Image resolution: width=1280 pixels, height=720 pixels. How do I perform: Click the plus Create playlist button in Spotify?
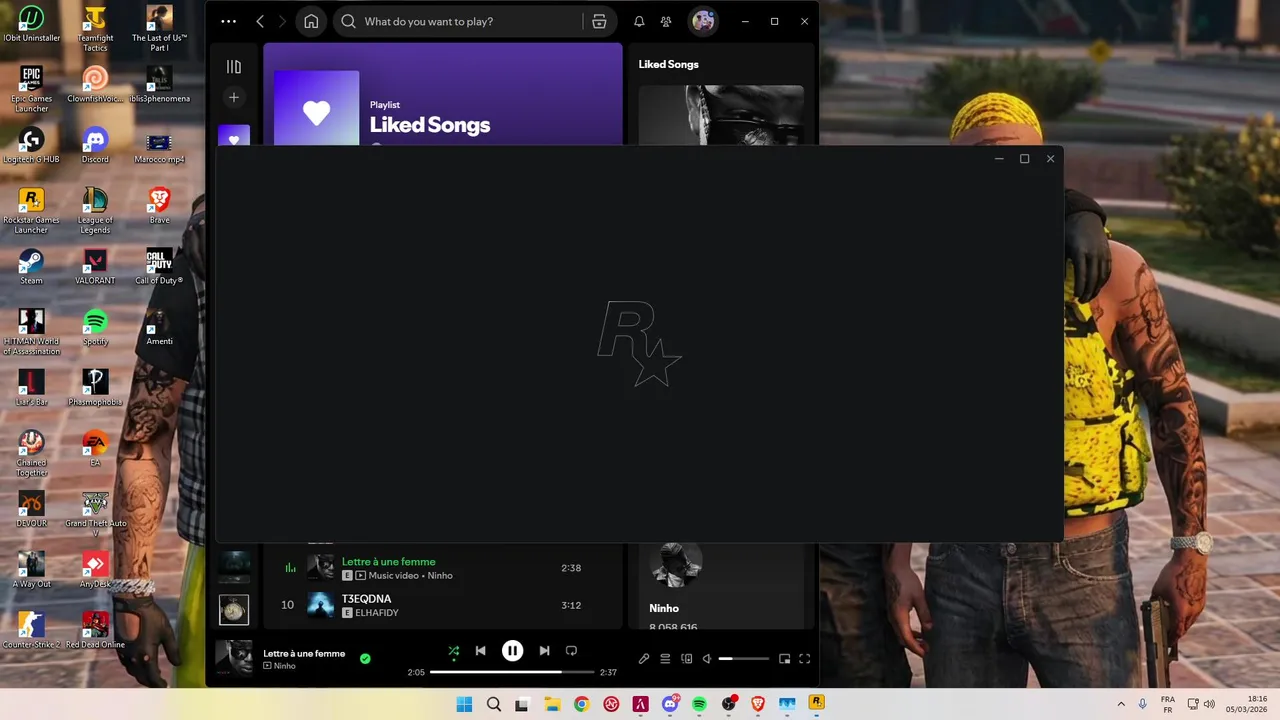click(x=234, y=97)
